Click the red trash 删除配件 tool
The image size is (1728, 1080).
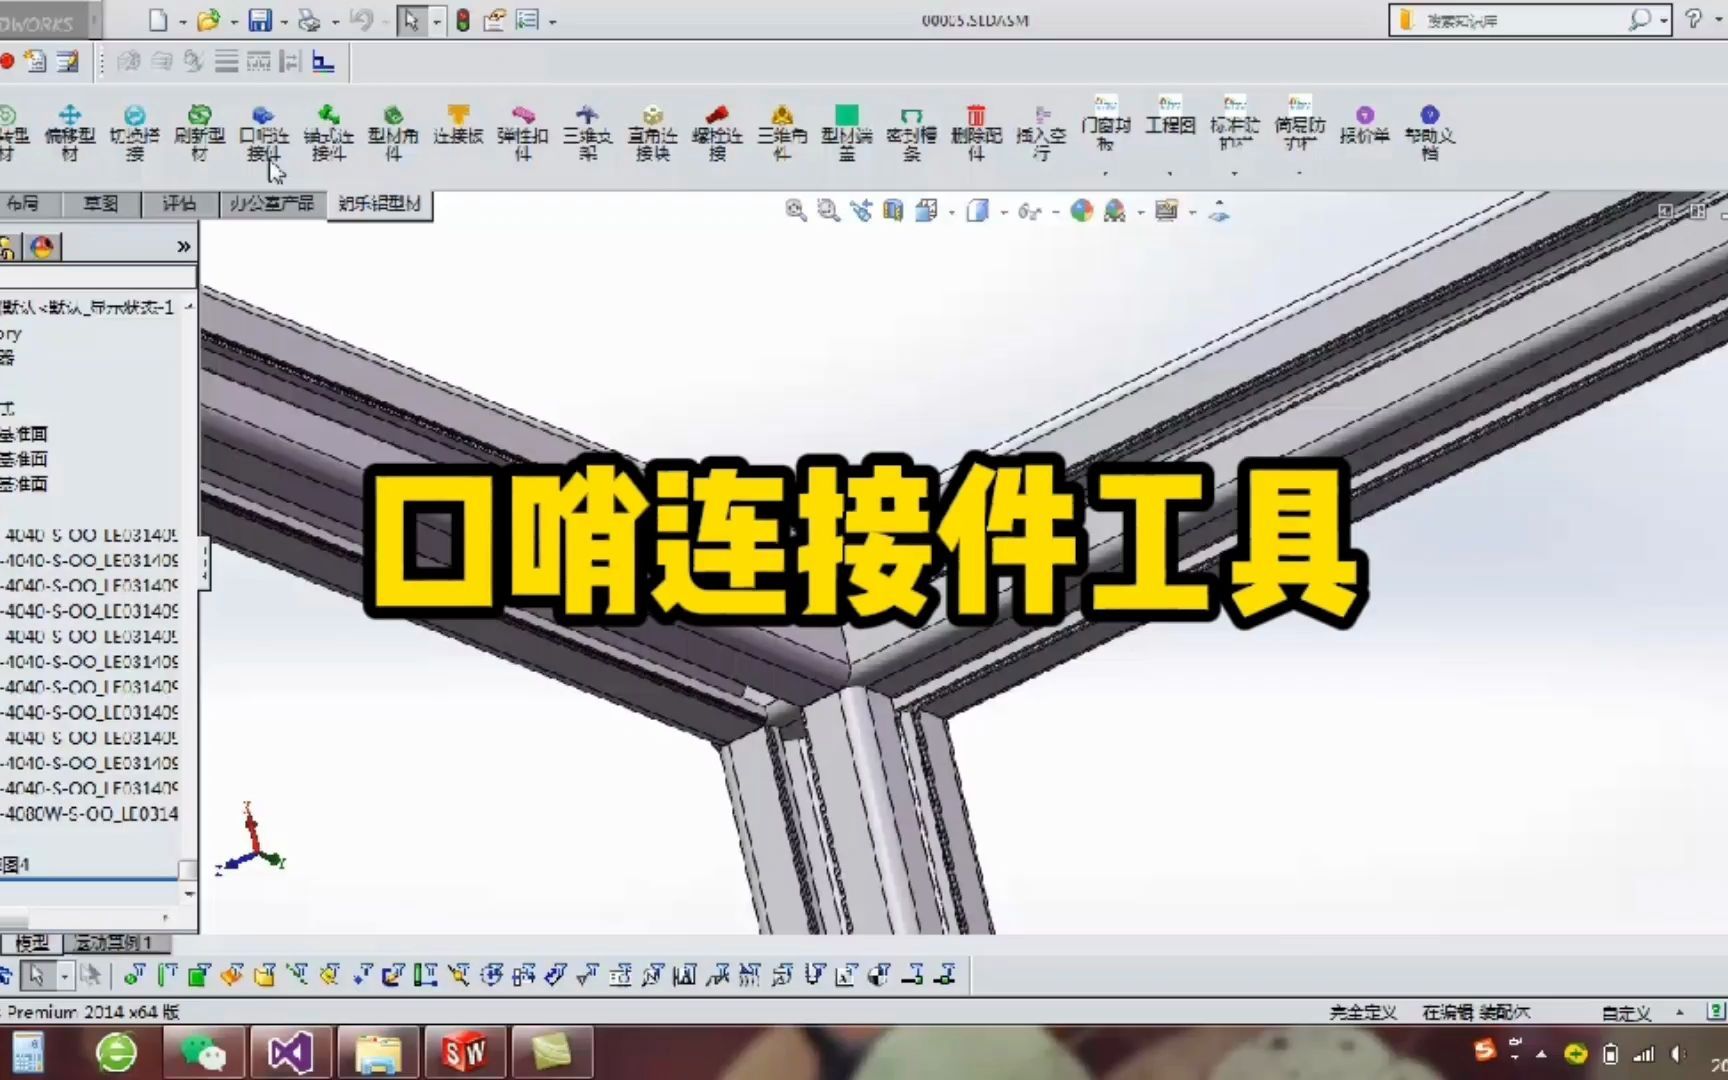[x=976, y=134]
